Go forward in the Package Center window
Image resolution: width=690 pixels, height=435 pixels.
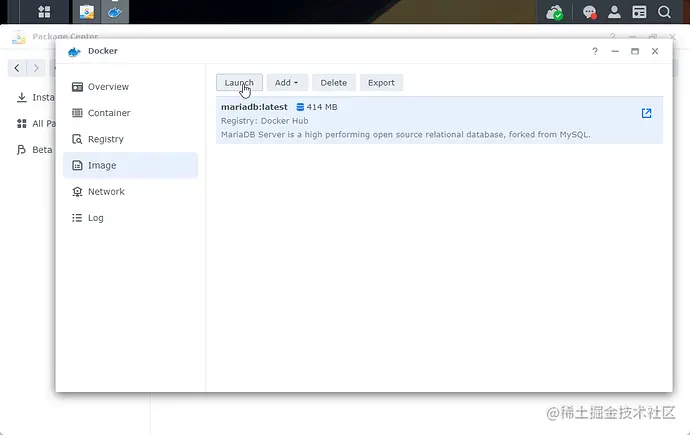coord(36,68)
